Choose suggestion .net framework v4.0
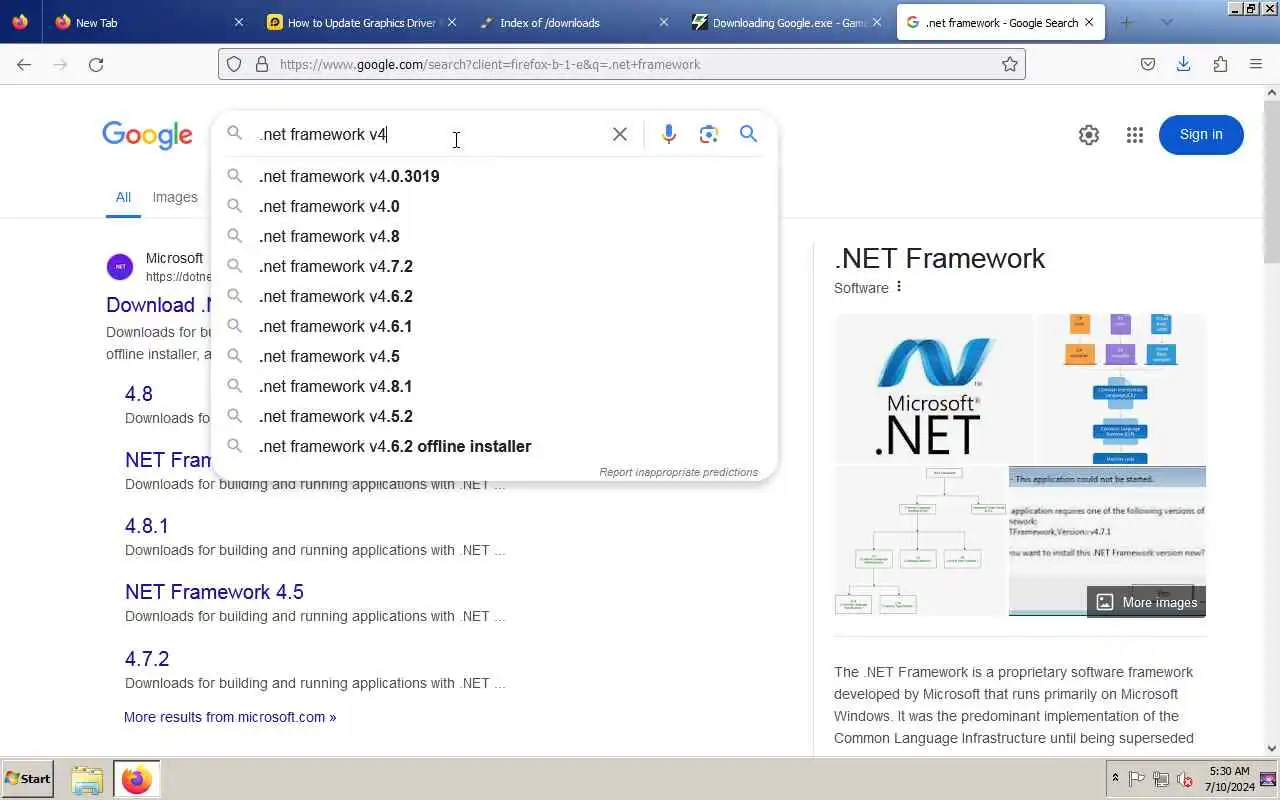 pyautogui.click(x=494, y=206)
